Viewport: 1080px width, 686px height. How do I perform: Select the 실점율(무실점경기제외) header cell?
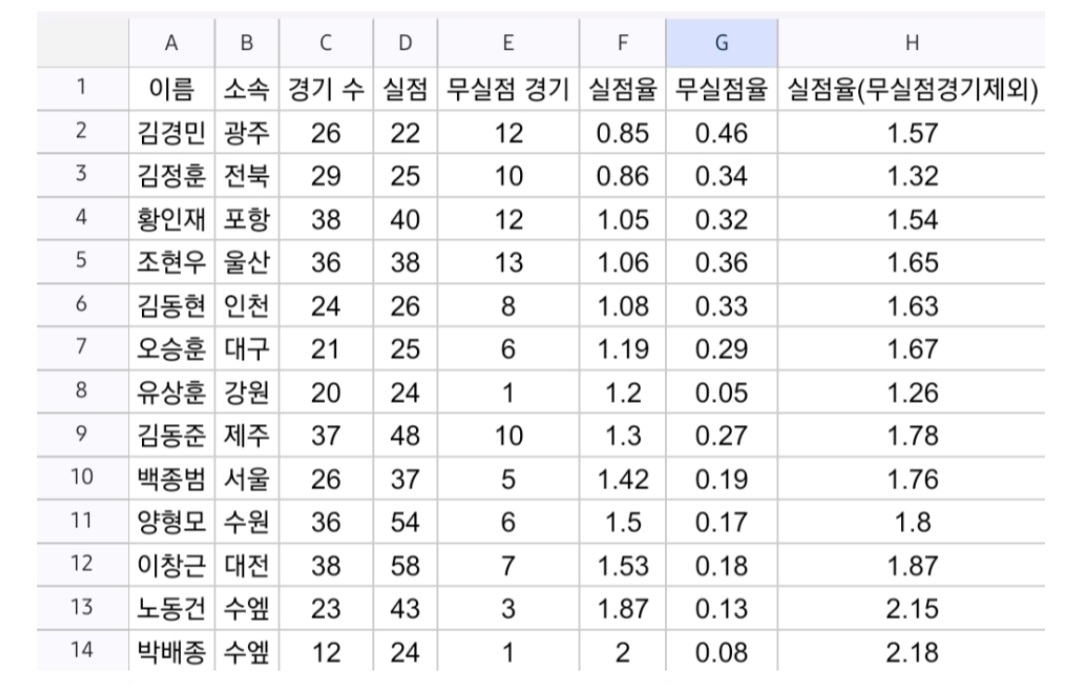911,90
